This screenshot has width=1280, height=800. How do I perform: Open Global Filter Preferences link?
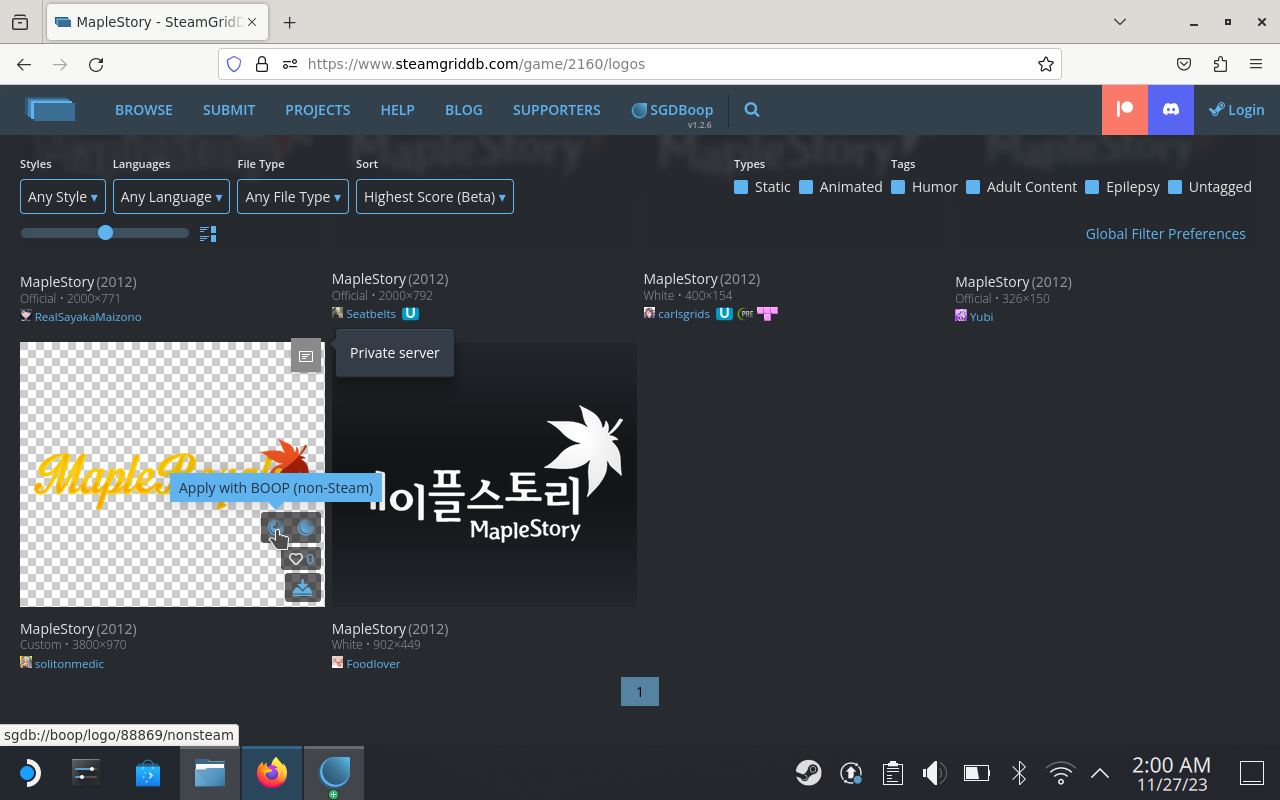coord(1166,234)
